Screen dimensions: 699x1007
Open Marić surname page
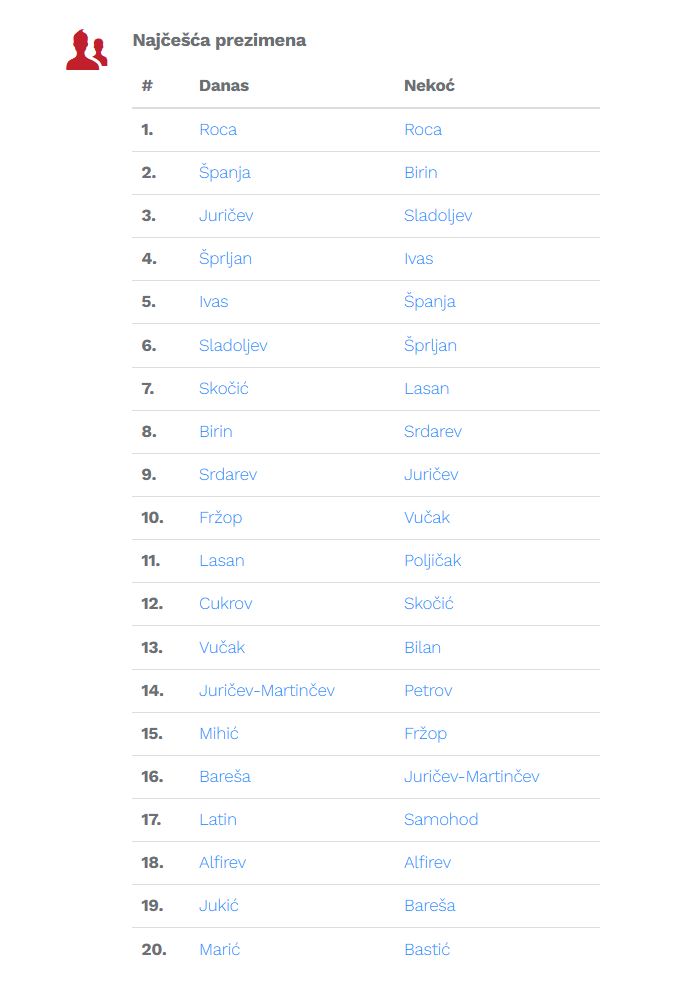pos(219,949)
